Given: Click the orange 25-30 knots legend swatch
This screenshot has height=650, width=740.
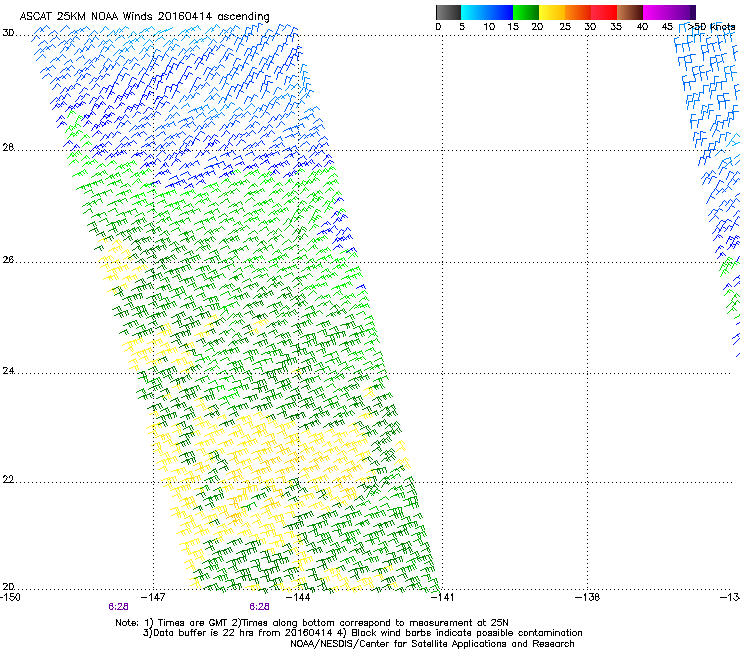Looking at the screenshot, I should click(578, 12).
